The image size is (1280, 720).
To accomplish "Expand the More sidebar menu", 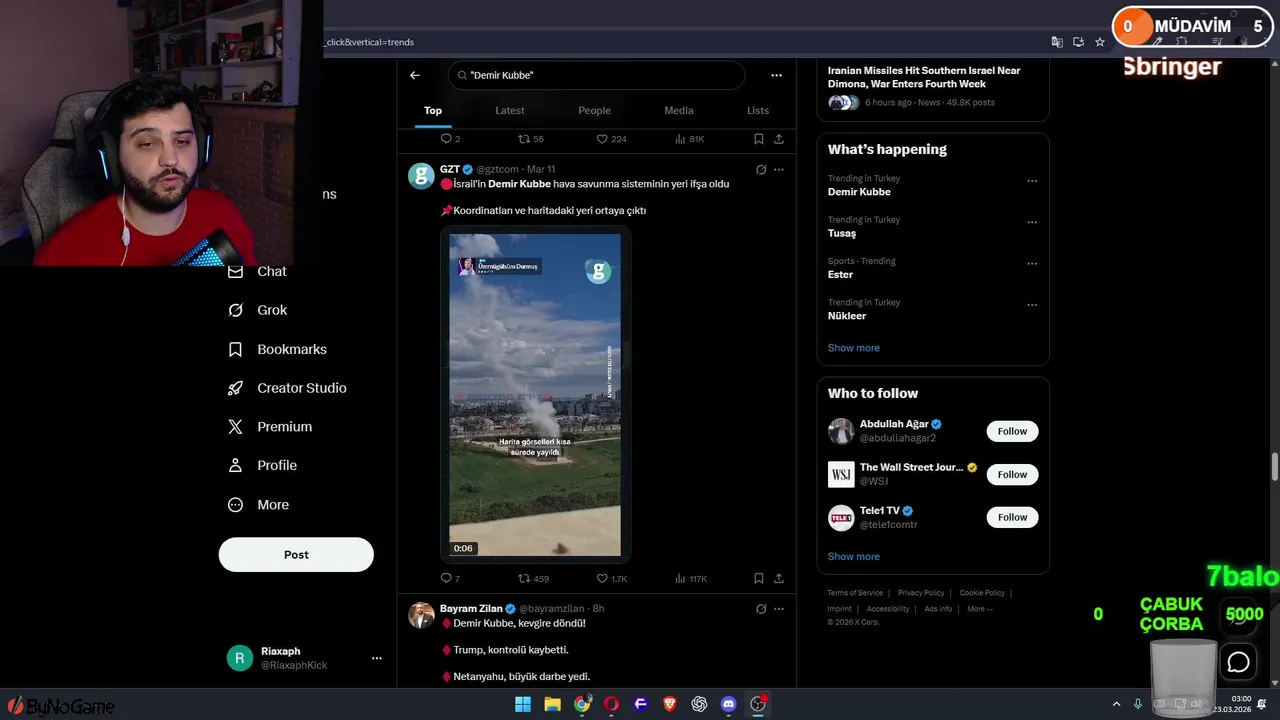I will pos(258,505).
